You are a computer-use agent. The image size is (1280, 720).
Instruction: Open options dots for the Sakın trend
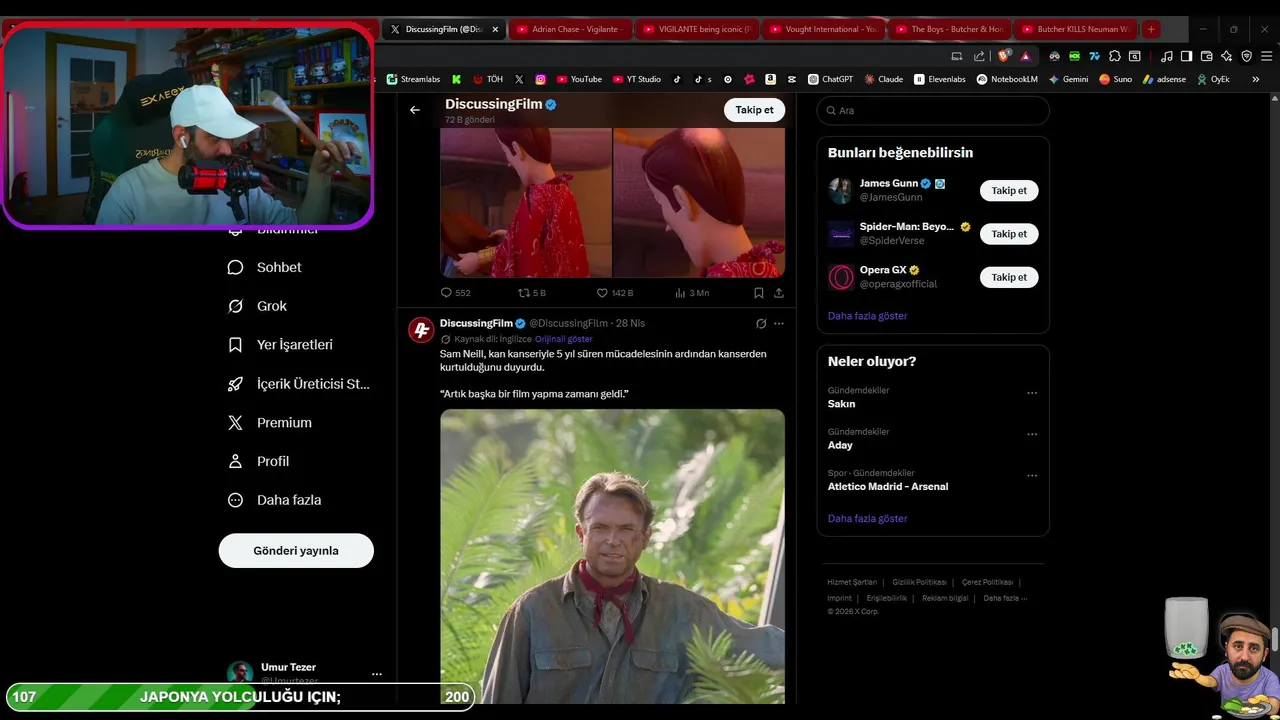[1032, 393]
